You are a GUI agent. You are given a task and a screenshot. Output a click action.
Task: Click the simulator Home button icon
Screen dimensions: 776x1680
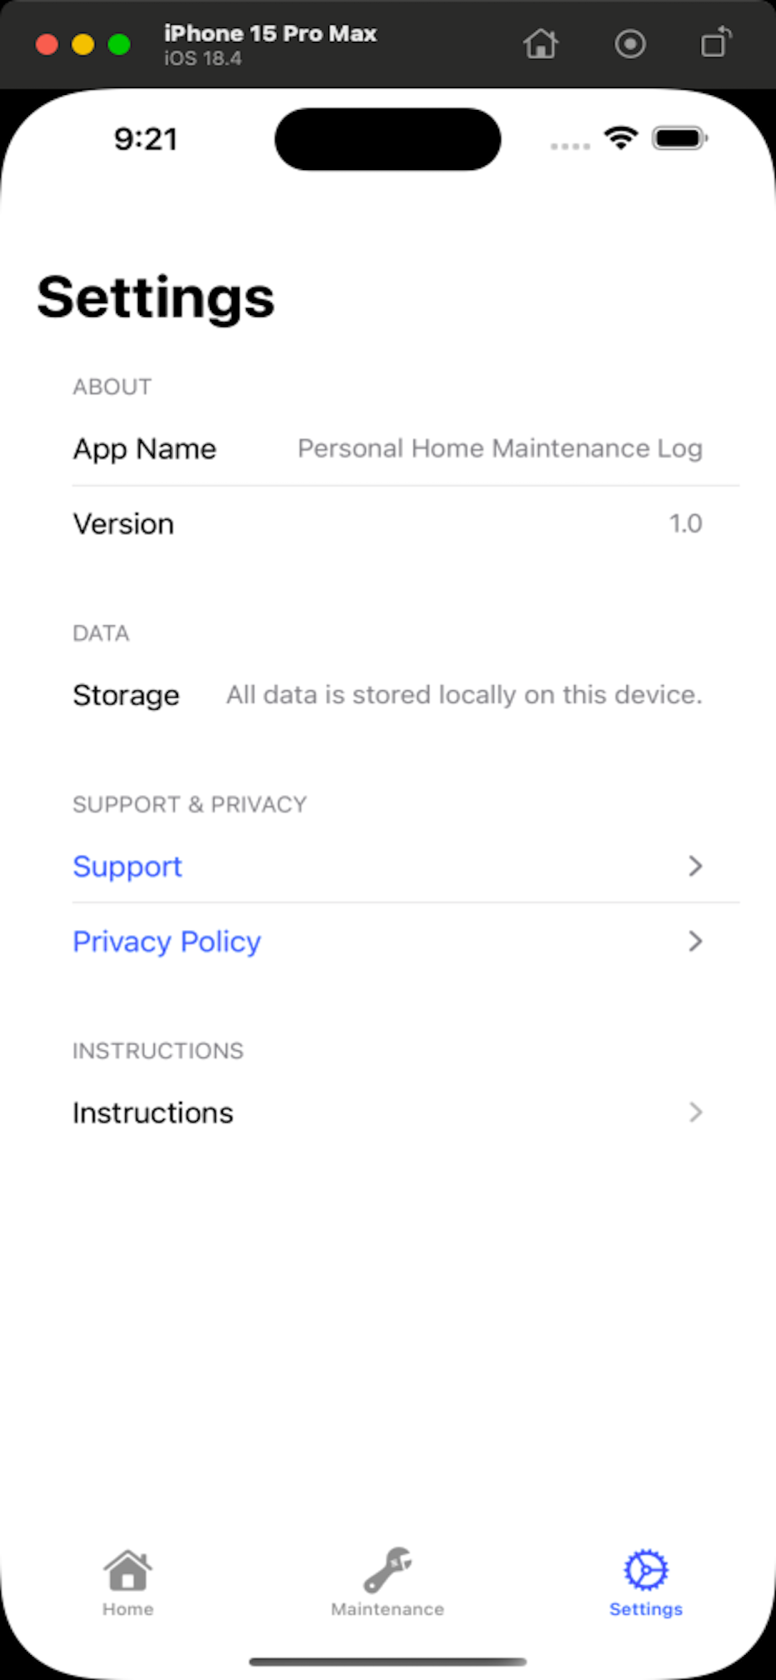point(540,44)
